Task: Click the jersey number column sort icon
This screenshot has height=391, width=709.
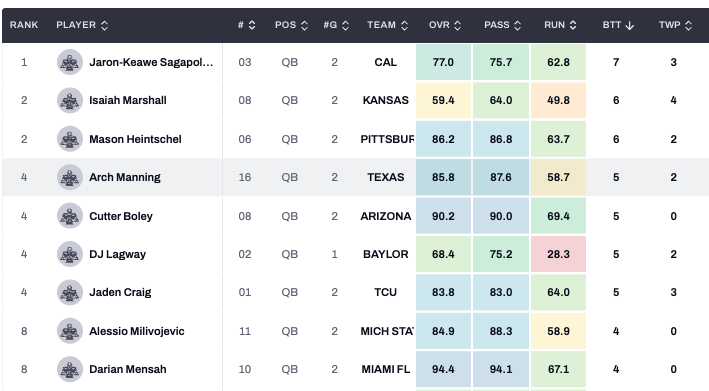Action: 252,25
